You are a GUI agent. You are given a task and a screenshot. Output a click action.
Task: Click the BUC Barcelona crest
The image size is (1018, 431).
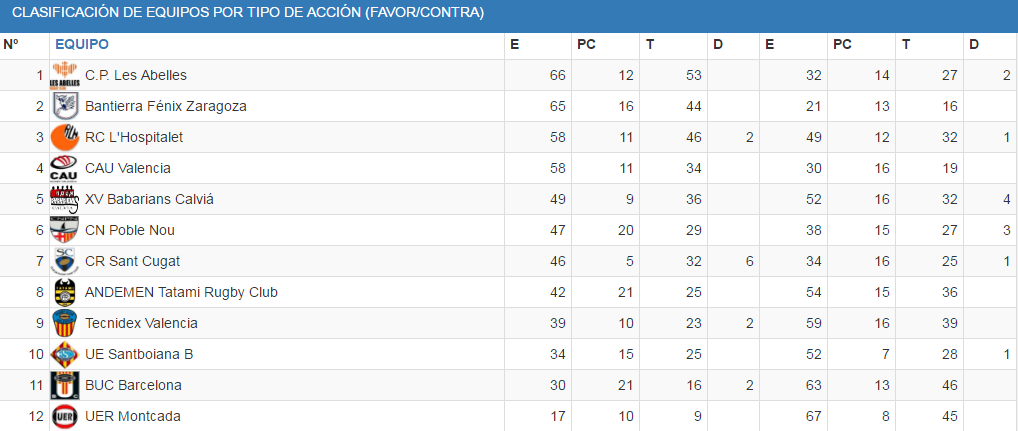click(66, 385)
